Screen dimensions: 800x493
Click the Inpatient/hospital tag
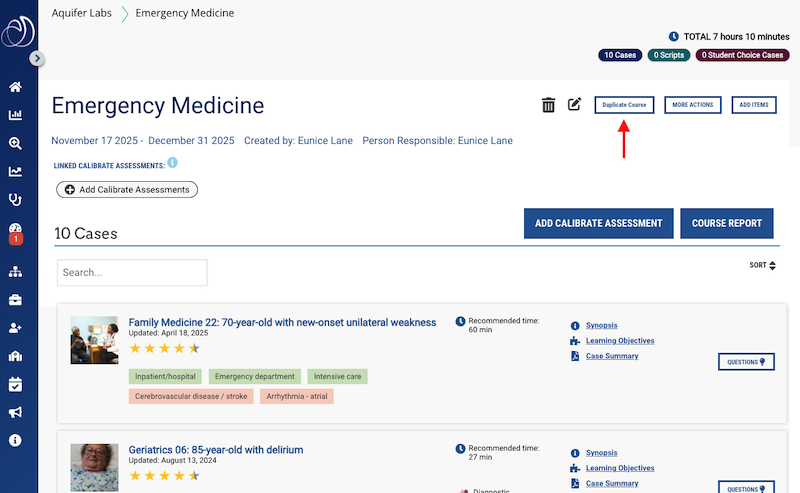pyautogui.click(x=165, y=377)
